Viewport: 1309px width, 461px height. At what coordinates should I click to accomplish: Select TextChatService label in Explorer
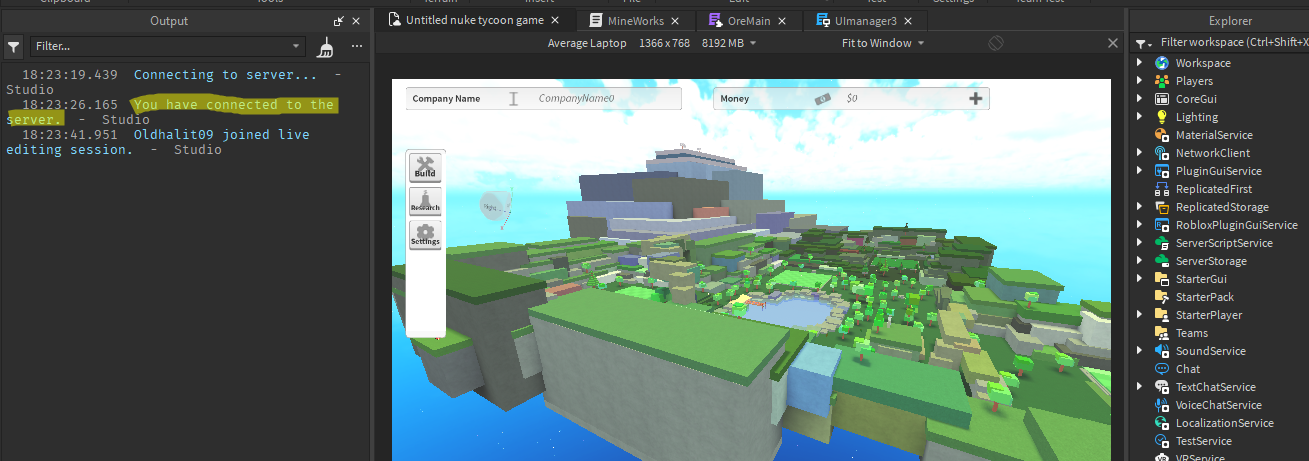click(1215, 387)
